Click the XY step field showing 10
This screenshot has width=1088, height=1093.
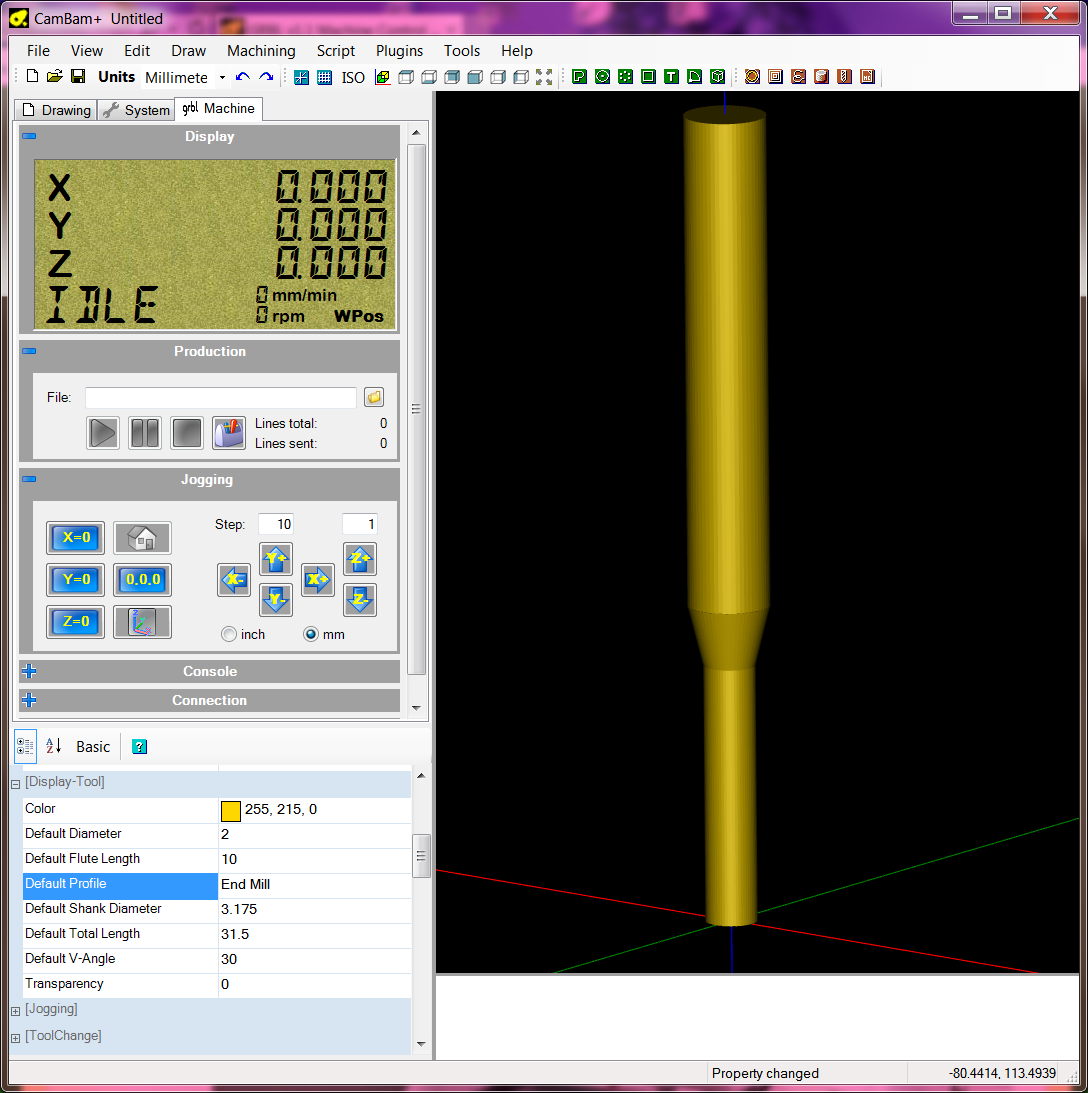pyautogui.click(x=276, y=524)
